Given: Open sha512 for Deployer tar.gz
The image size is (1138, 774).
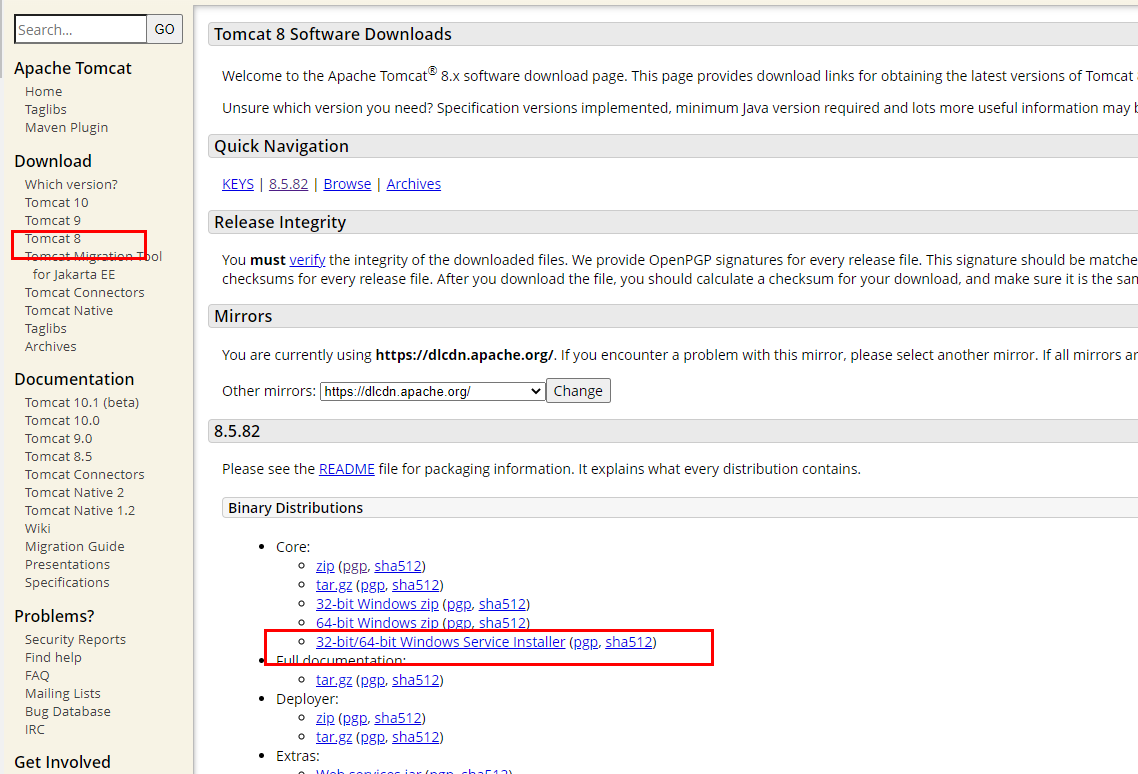Looking at the screenshot, I should 416,737.
